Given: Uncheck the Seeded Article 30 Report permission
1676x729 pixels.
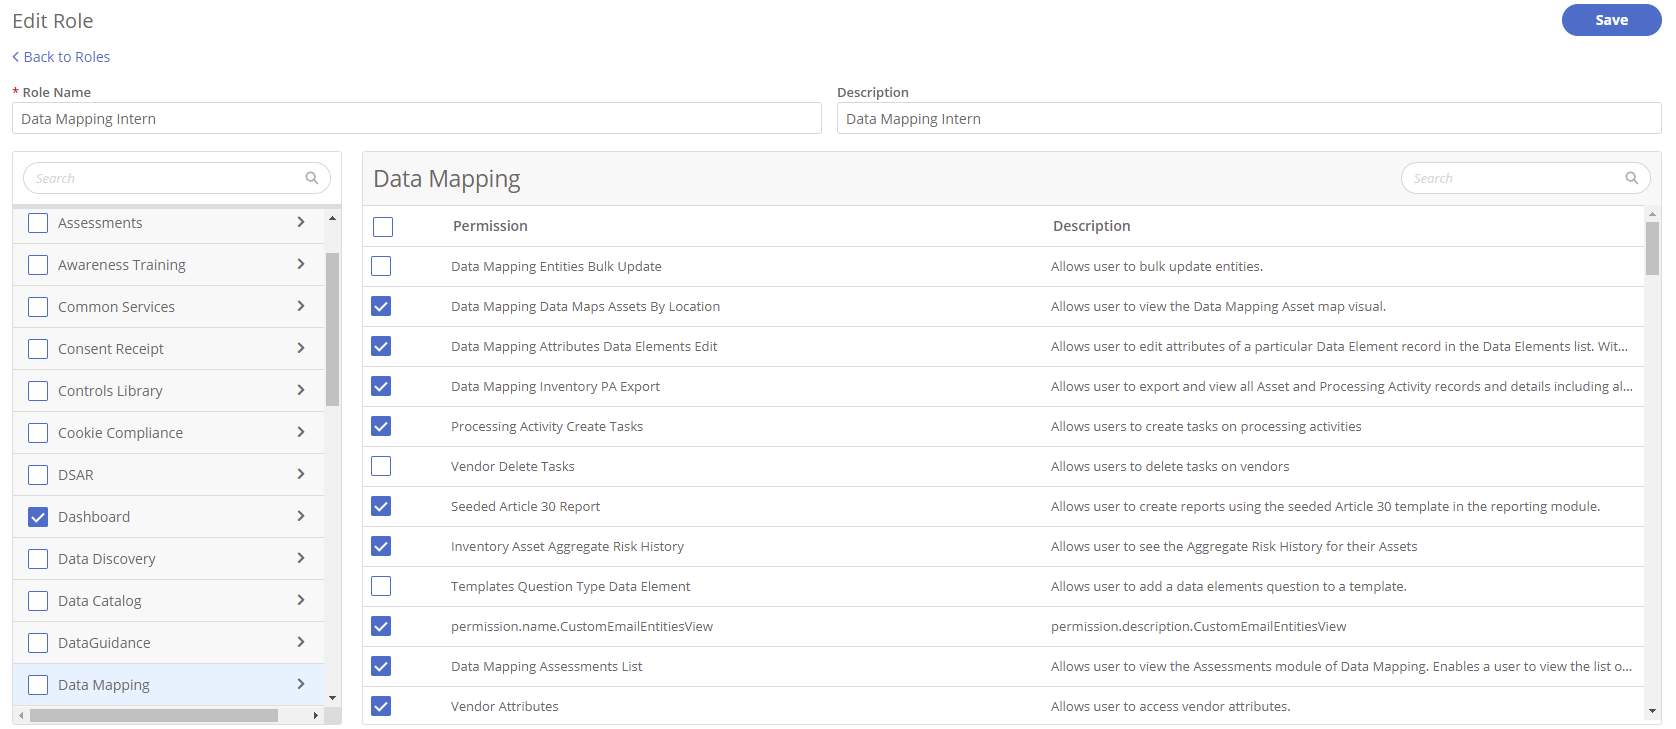Looking at the screenshot, I should pyautogui.click(x=381, y=506).
